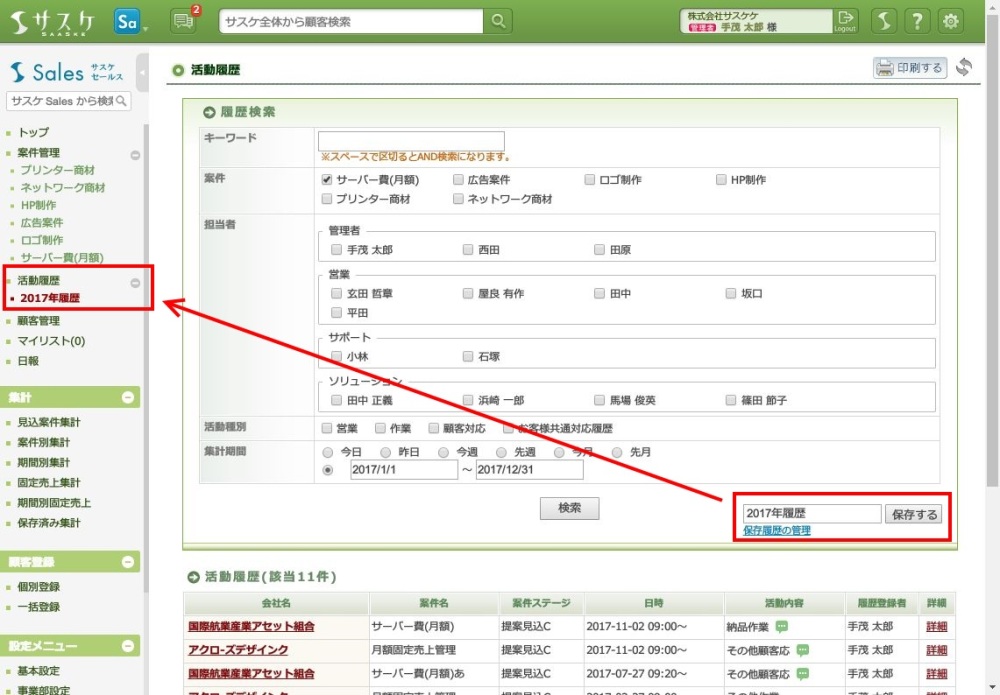Open the help question mark icon
Image resolution: width=1000 pixels, height=695 pixels.
click(917, 21)
